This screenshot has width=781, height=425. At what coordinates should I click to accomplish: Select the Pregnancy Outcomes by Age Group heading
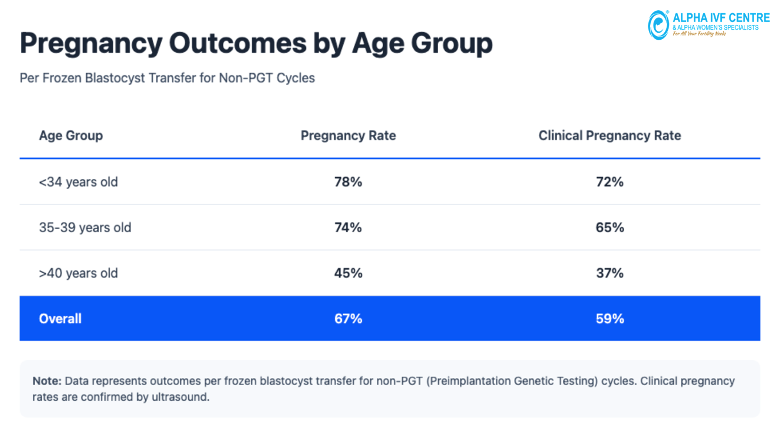tap(256, 44)
